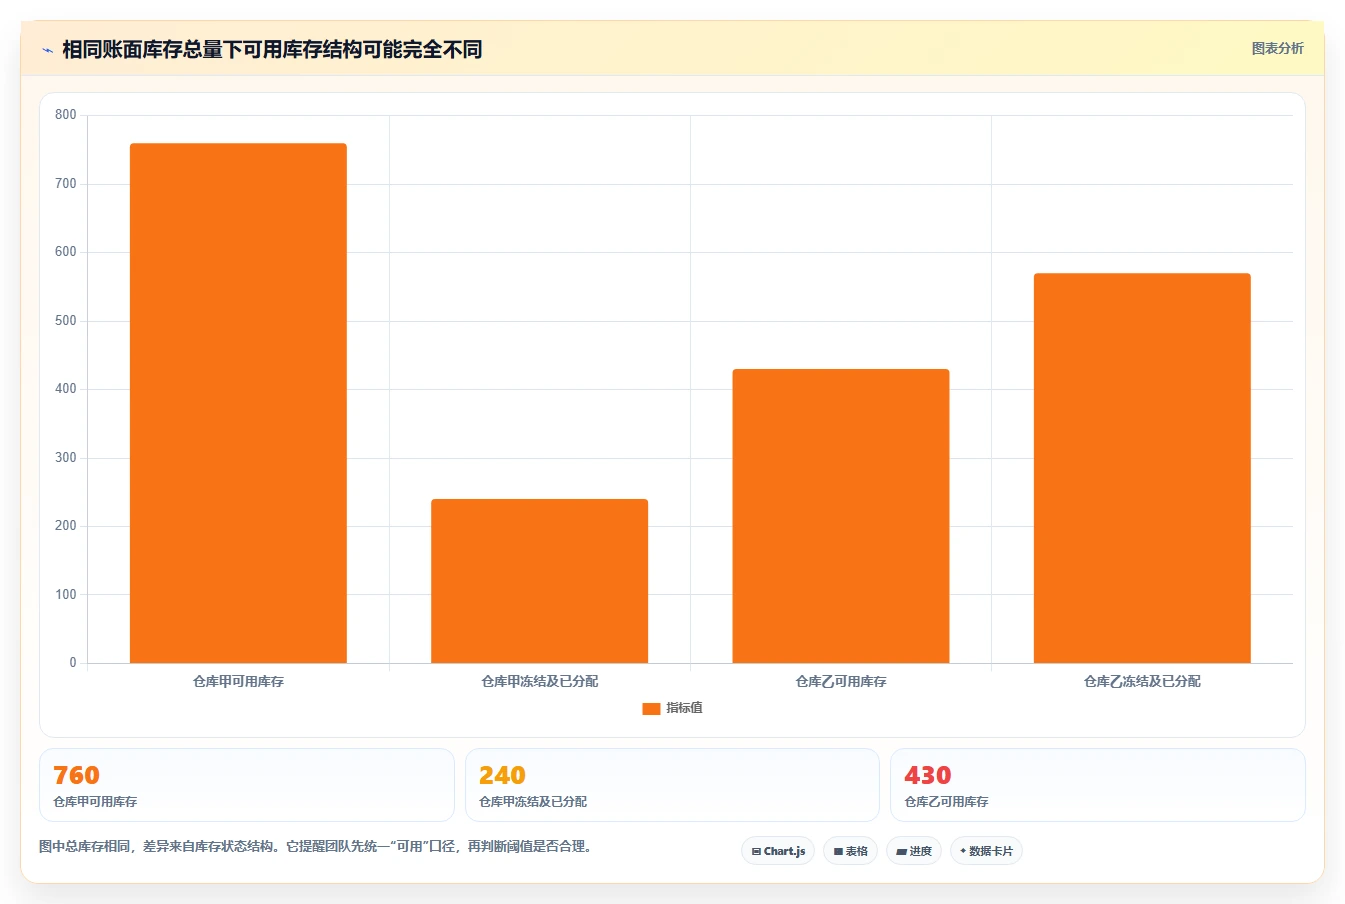
Task: Click the 仓库甲可用库存 bar in chart
Action: click(x=238, y=403)
